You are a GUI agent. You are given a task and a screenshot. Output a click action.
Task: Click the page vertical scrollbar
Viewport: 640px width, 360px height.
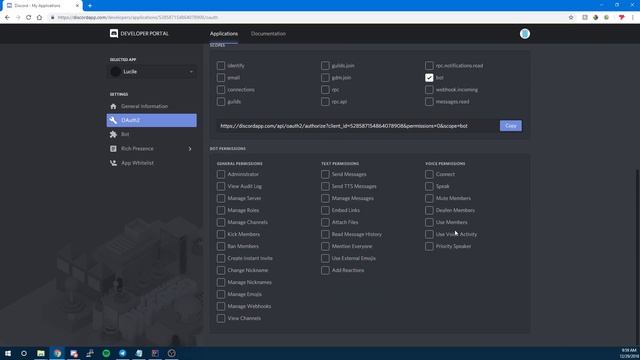tap(638, 257)
